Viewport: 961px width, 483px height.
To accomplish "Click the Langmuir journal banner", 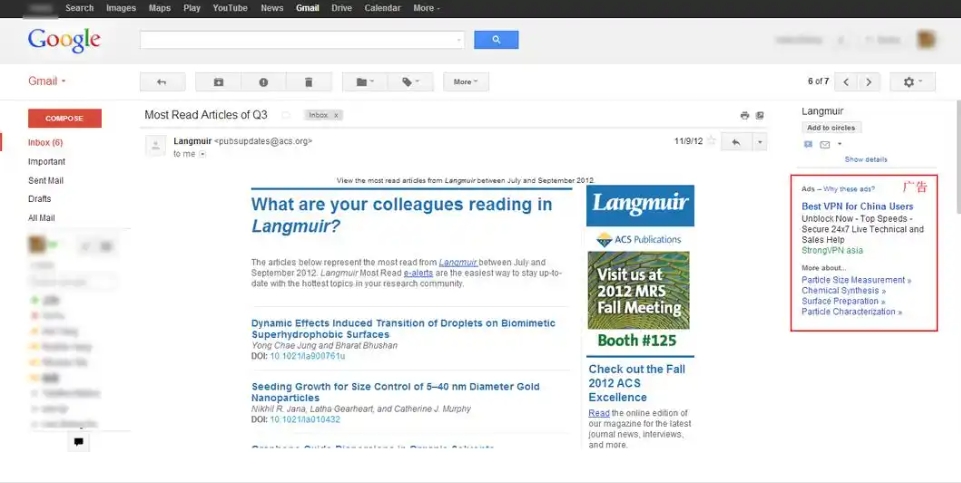I will 640,206.
